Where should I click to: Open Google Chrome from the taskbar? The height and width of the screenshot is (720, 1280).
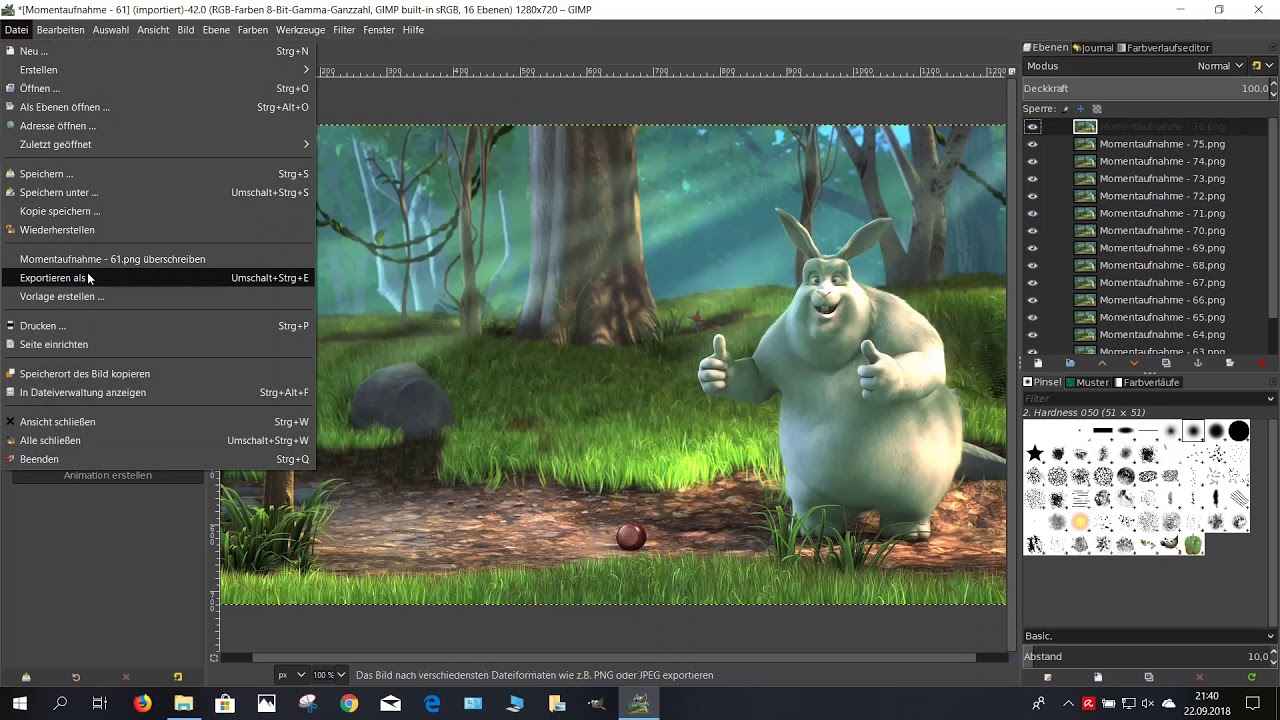coord(348,703)
